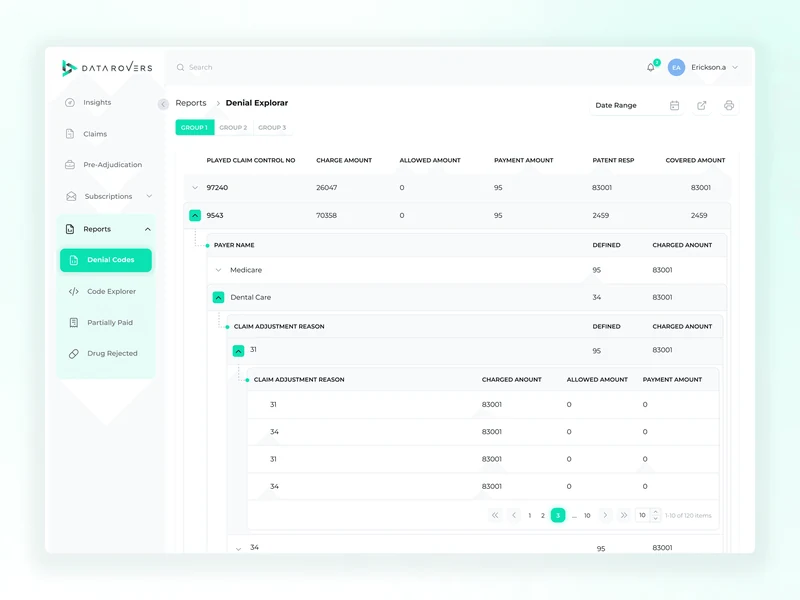Go to page 1
This screenshot has height=600, width=800.
[530, 515]
